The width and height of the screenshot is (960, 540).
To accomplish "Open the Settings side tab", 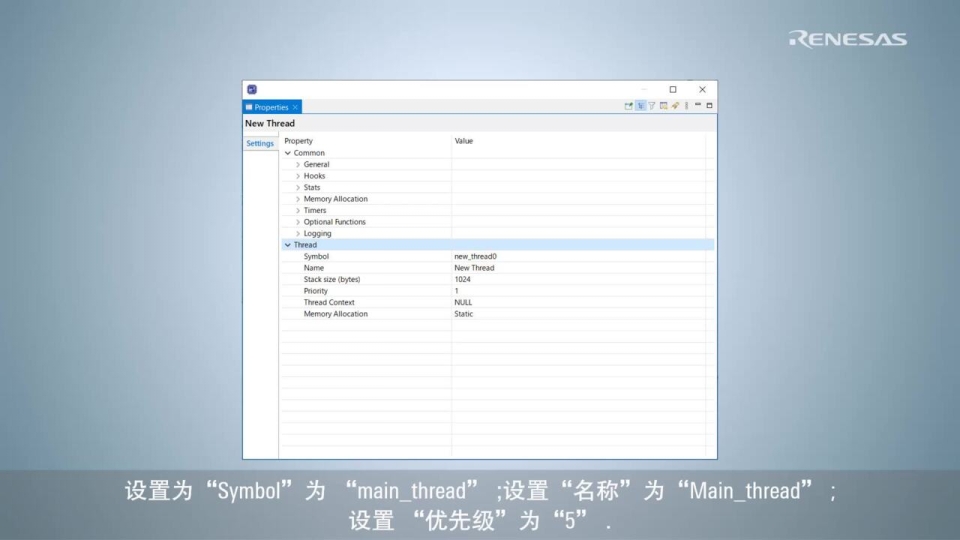I will point(260,143).
